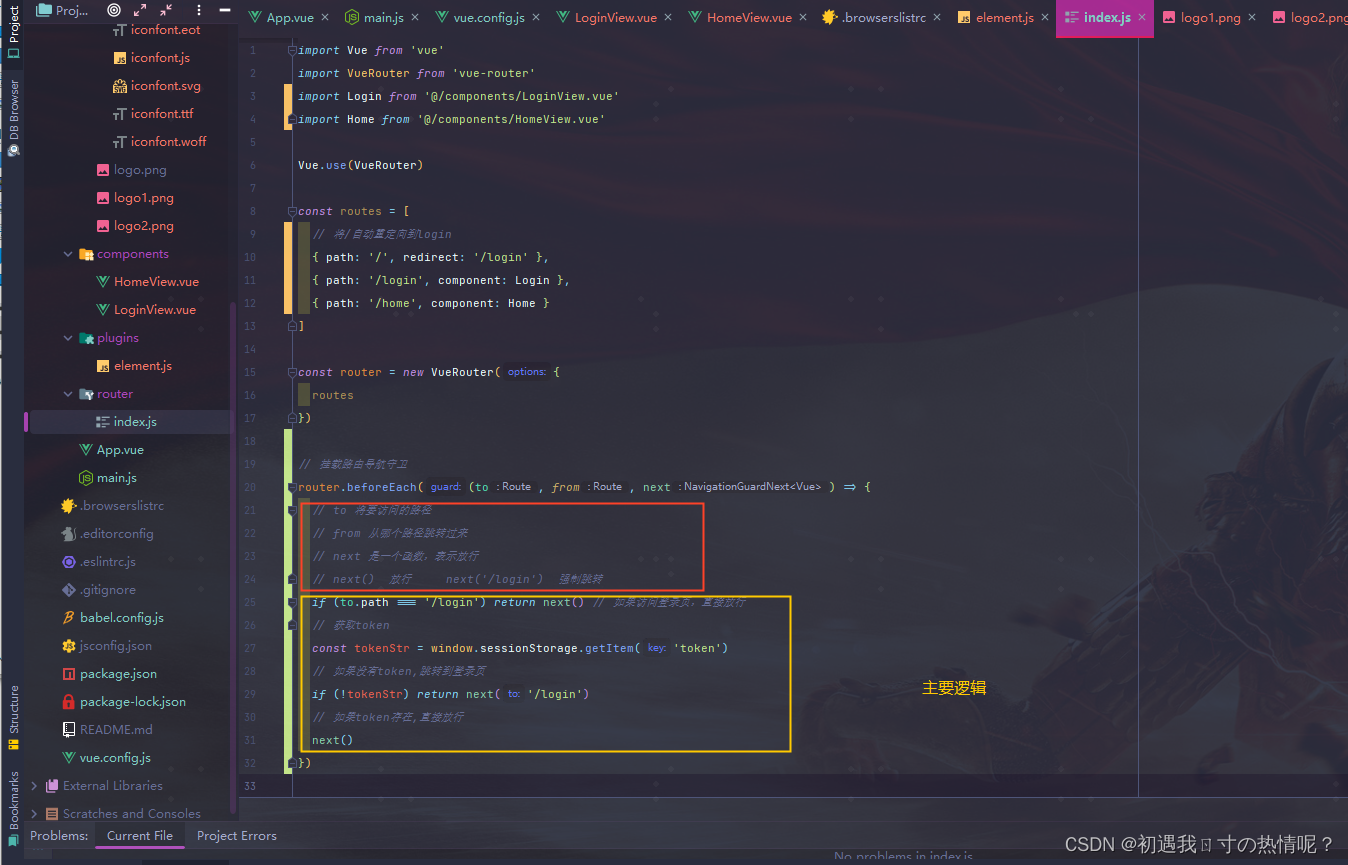Close the .browserslistrc editor tab
This screenshot has height=865, width=1348.
pos(937,18)
